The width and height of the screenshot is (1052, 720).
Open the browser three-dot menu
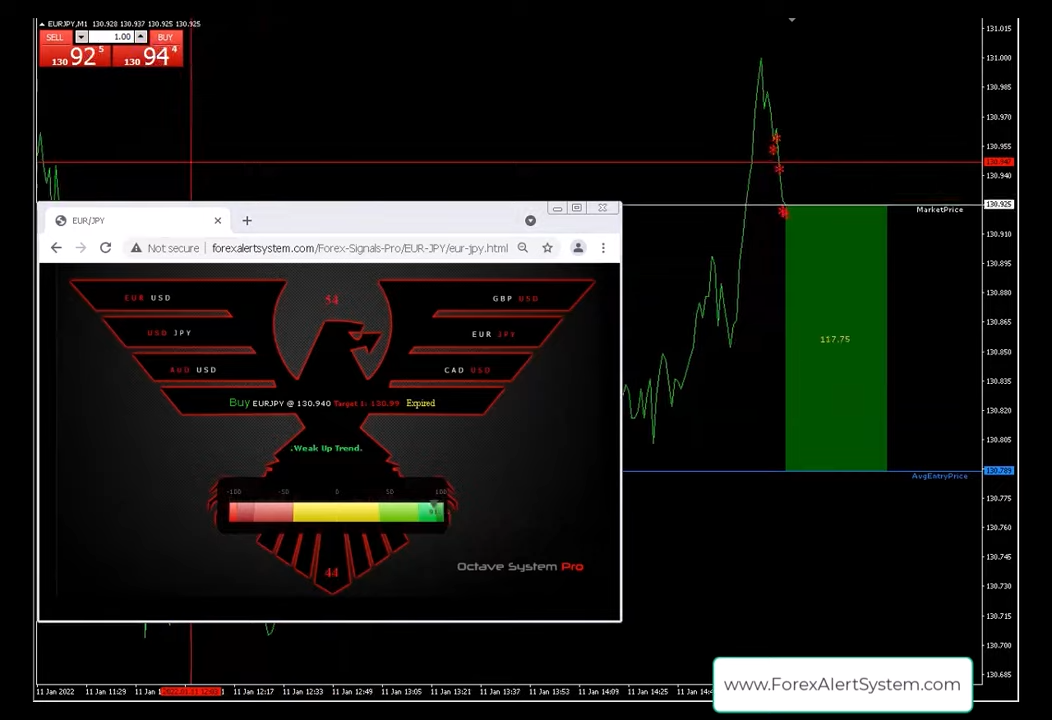click(x=603, y=248)
